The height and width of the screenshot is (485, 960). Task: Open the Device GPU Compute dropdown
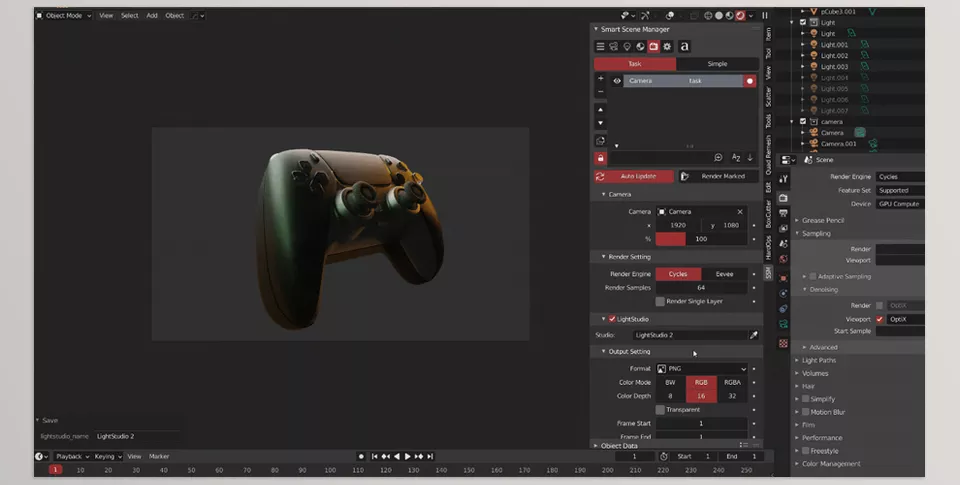pos(900,204)
